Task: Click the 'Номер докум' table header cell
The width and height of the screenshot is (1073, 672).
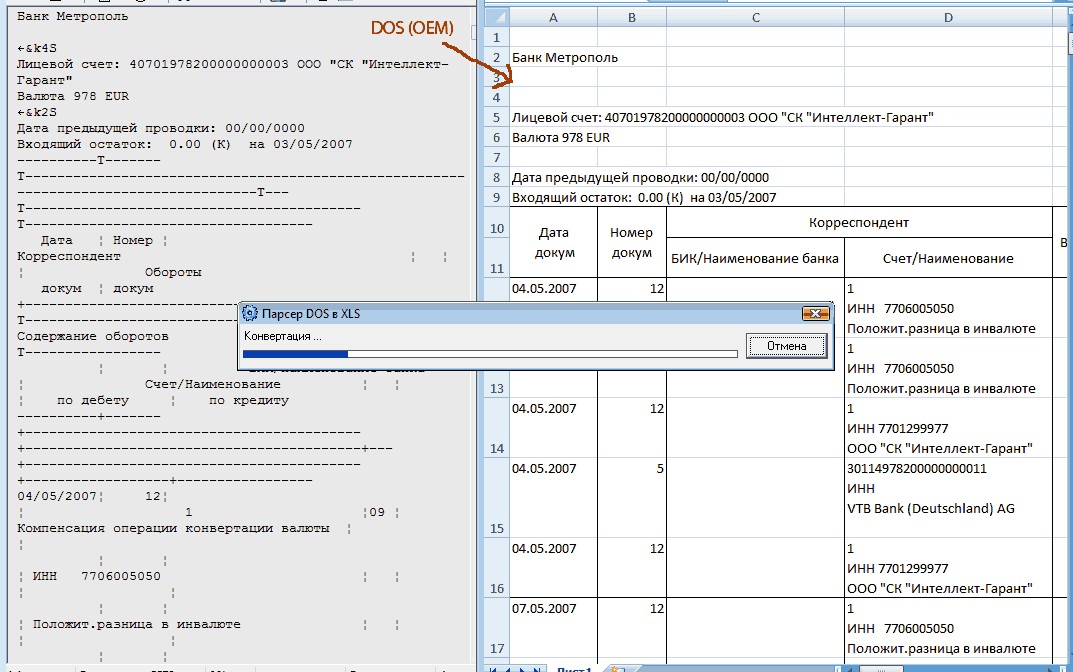Action: pos(632,242)
